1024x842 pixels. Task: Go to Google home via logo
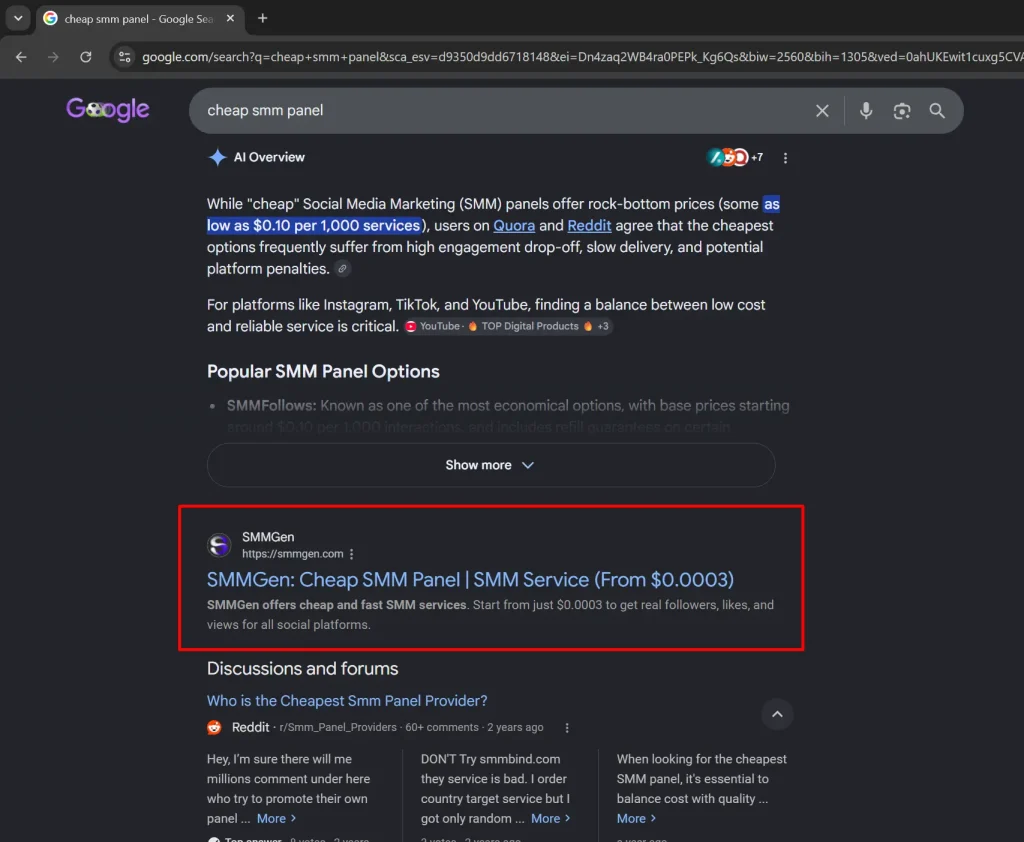click(108, 109)
